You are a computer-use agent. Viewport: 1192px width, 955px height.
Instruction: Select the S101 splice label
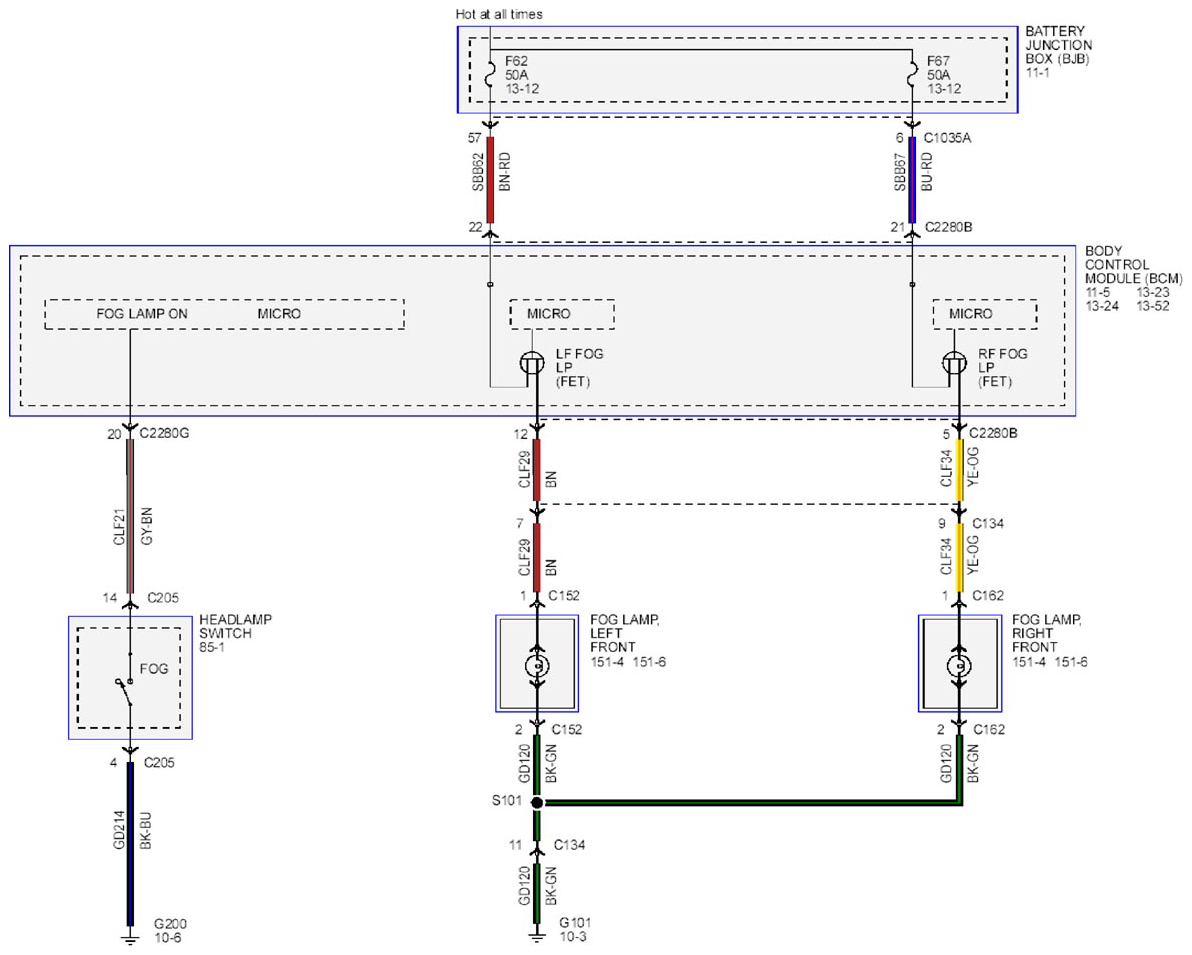point(506,800)
